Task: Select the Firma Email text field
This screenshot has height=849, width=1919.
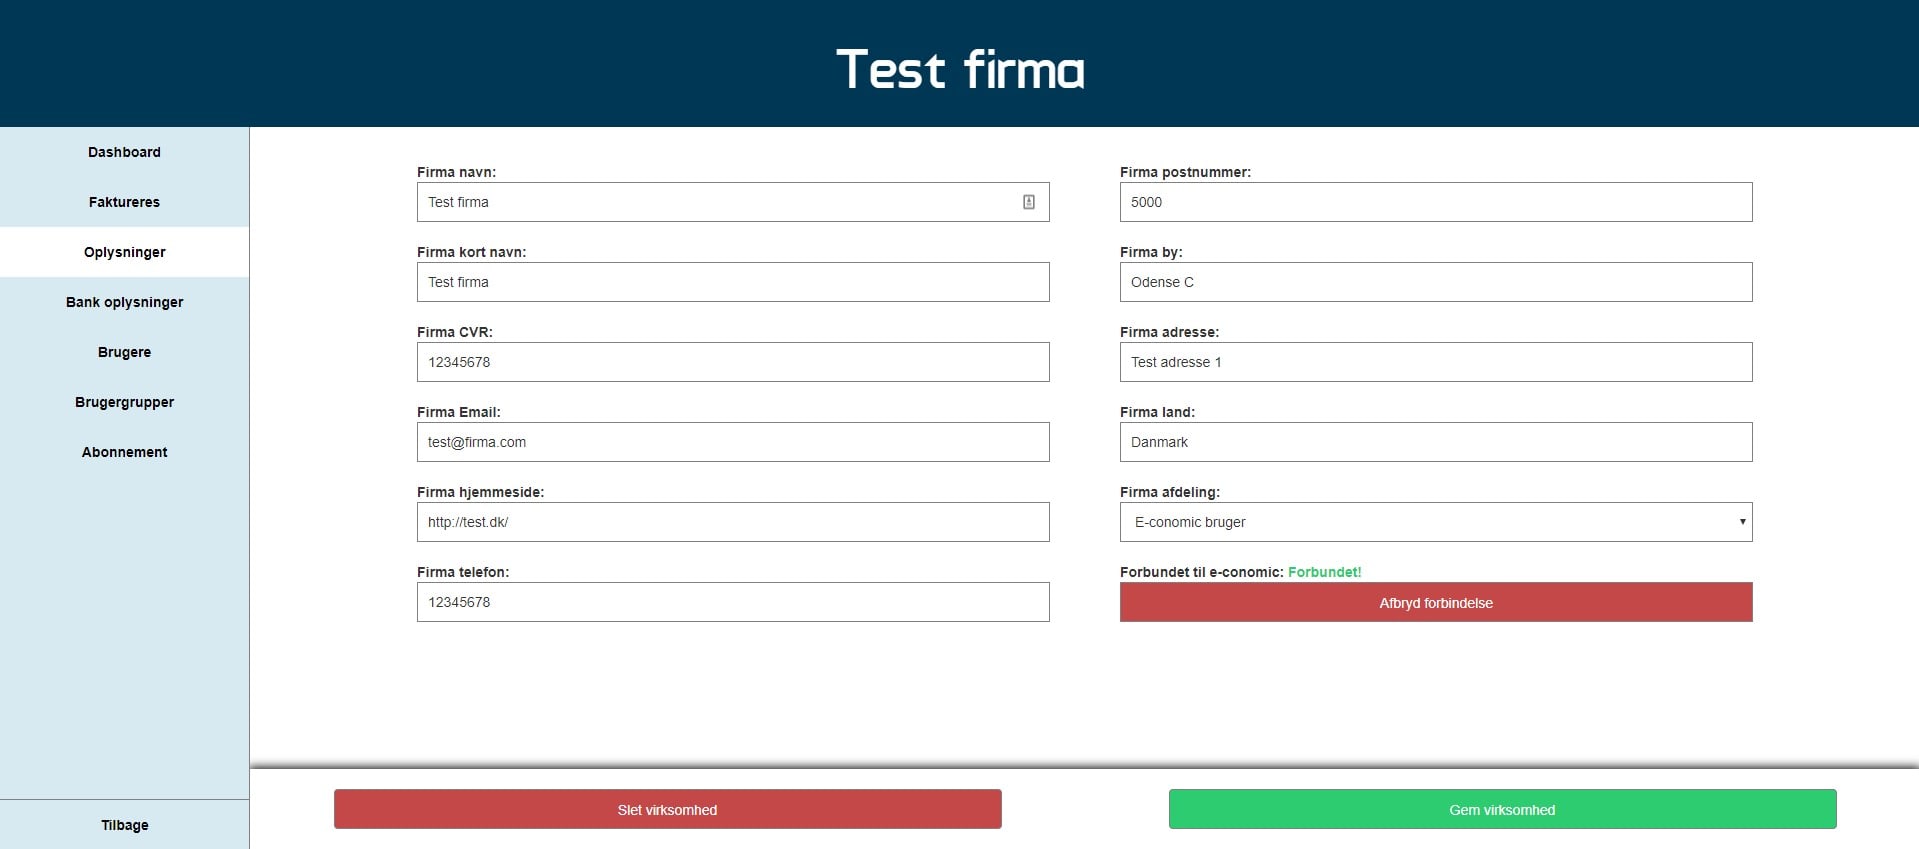Action: (732, 442)
